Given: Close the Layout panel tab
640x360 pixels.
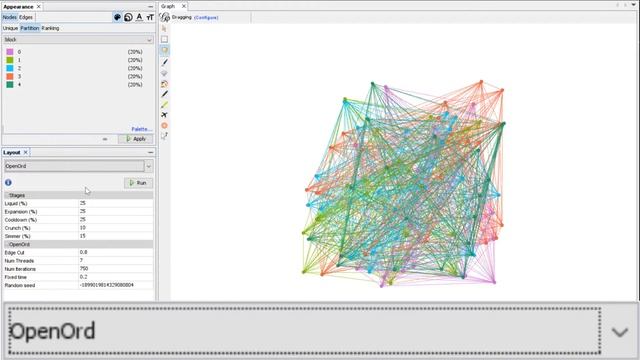Looking at the screenshot, I should 25,152.
